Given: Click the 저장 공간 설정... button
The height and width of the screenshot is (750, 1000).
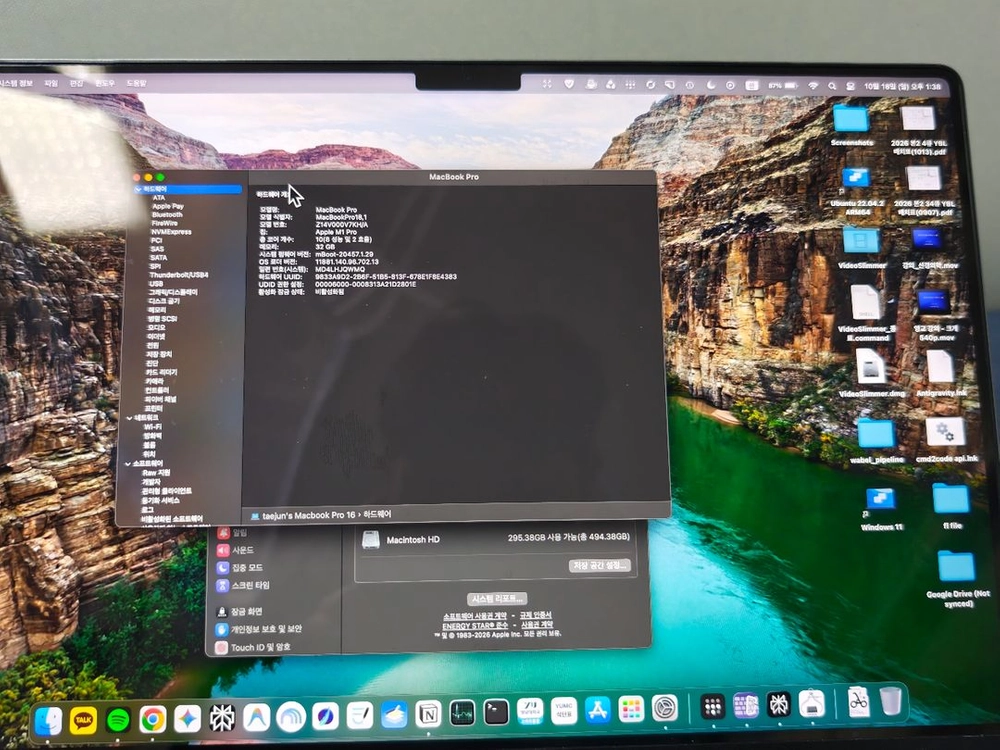Looking at the screenshot, I should (599, 565).
